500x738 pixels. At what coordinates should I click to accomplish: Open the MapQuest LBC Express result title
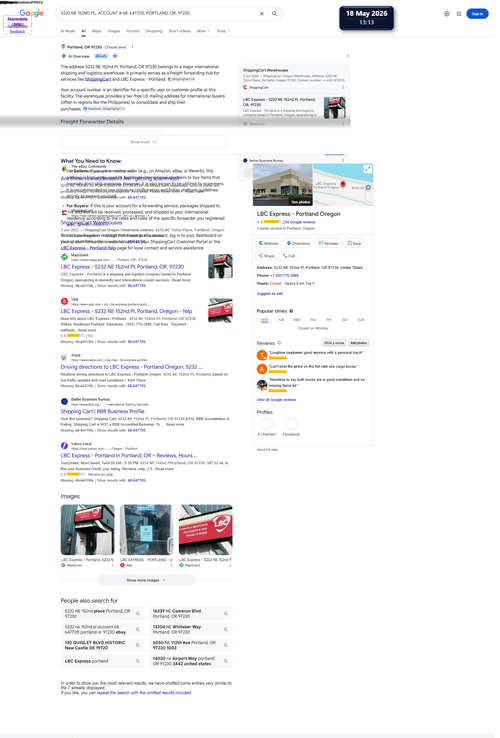click(122, 267)
